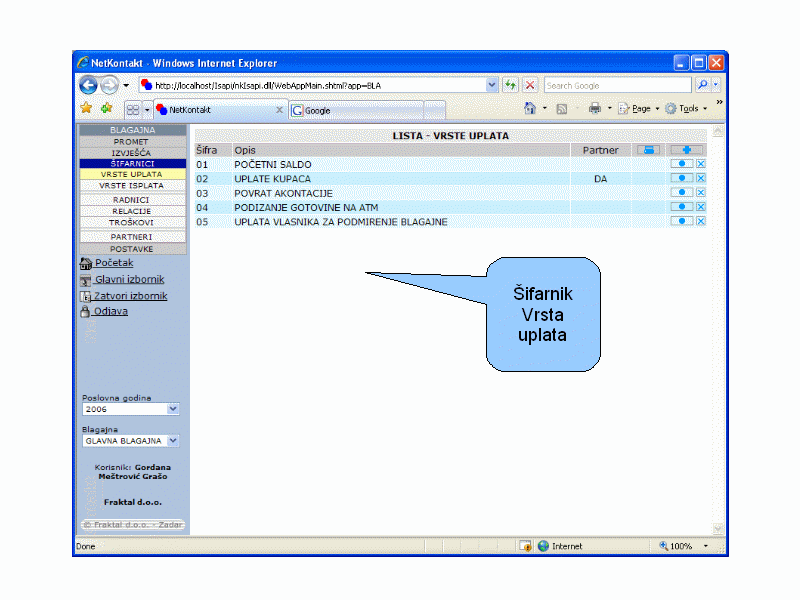800x600 pixels.
Task: Delete the UPLATE KUPACA row
Action: [x=701, y=178]
